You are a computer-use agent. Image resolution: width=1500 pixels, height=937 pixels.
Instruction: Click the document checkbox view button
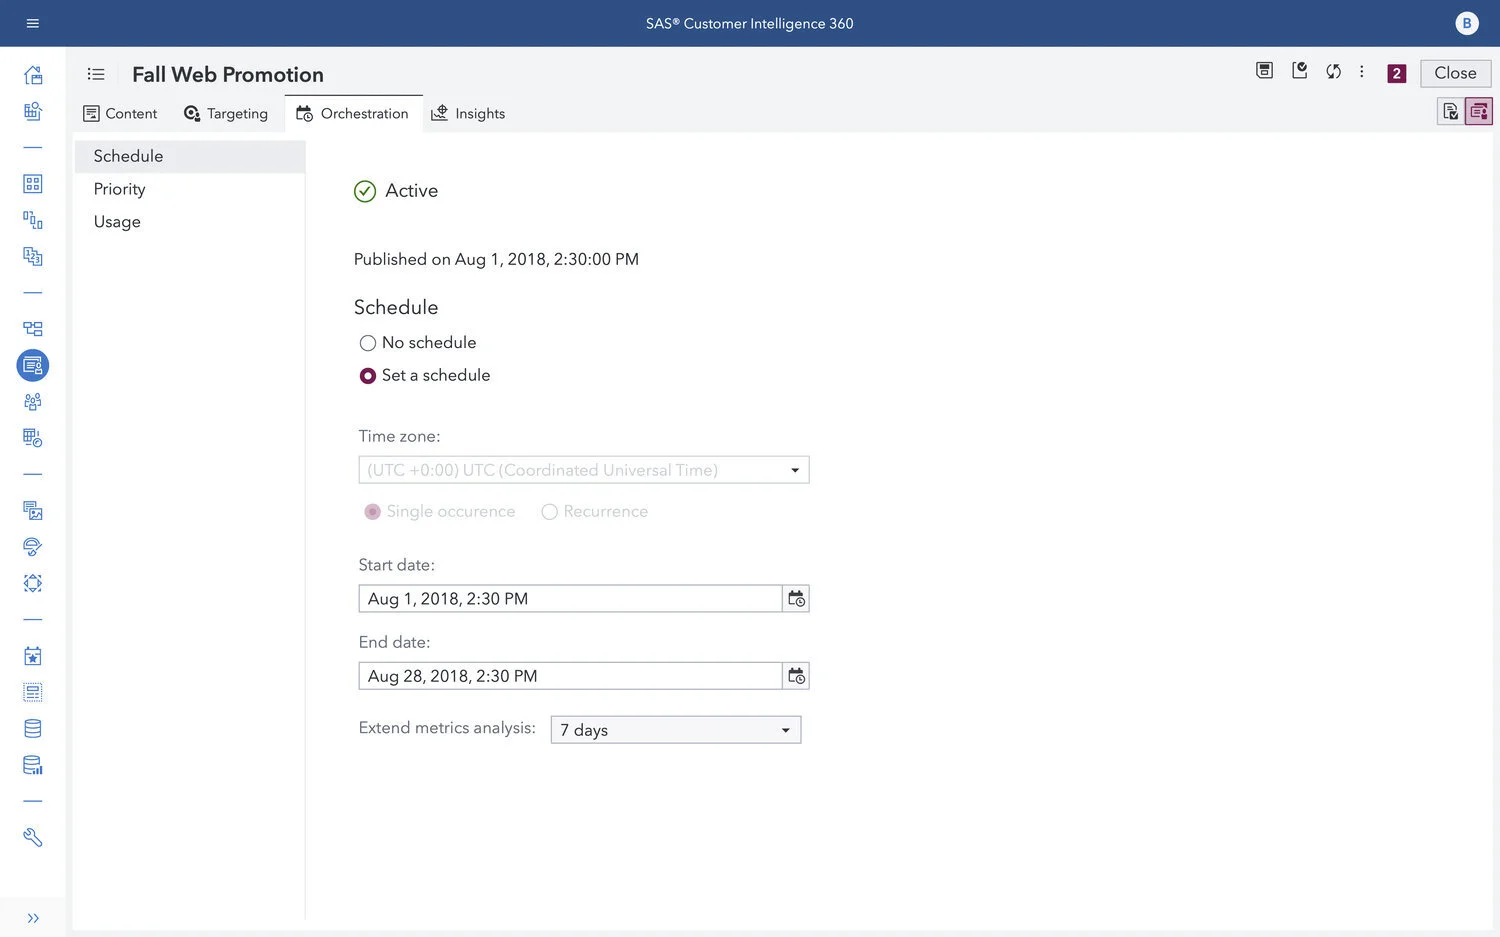coord(1450,111)
